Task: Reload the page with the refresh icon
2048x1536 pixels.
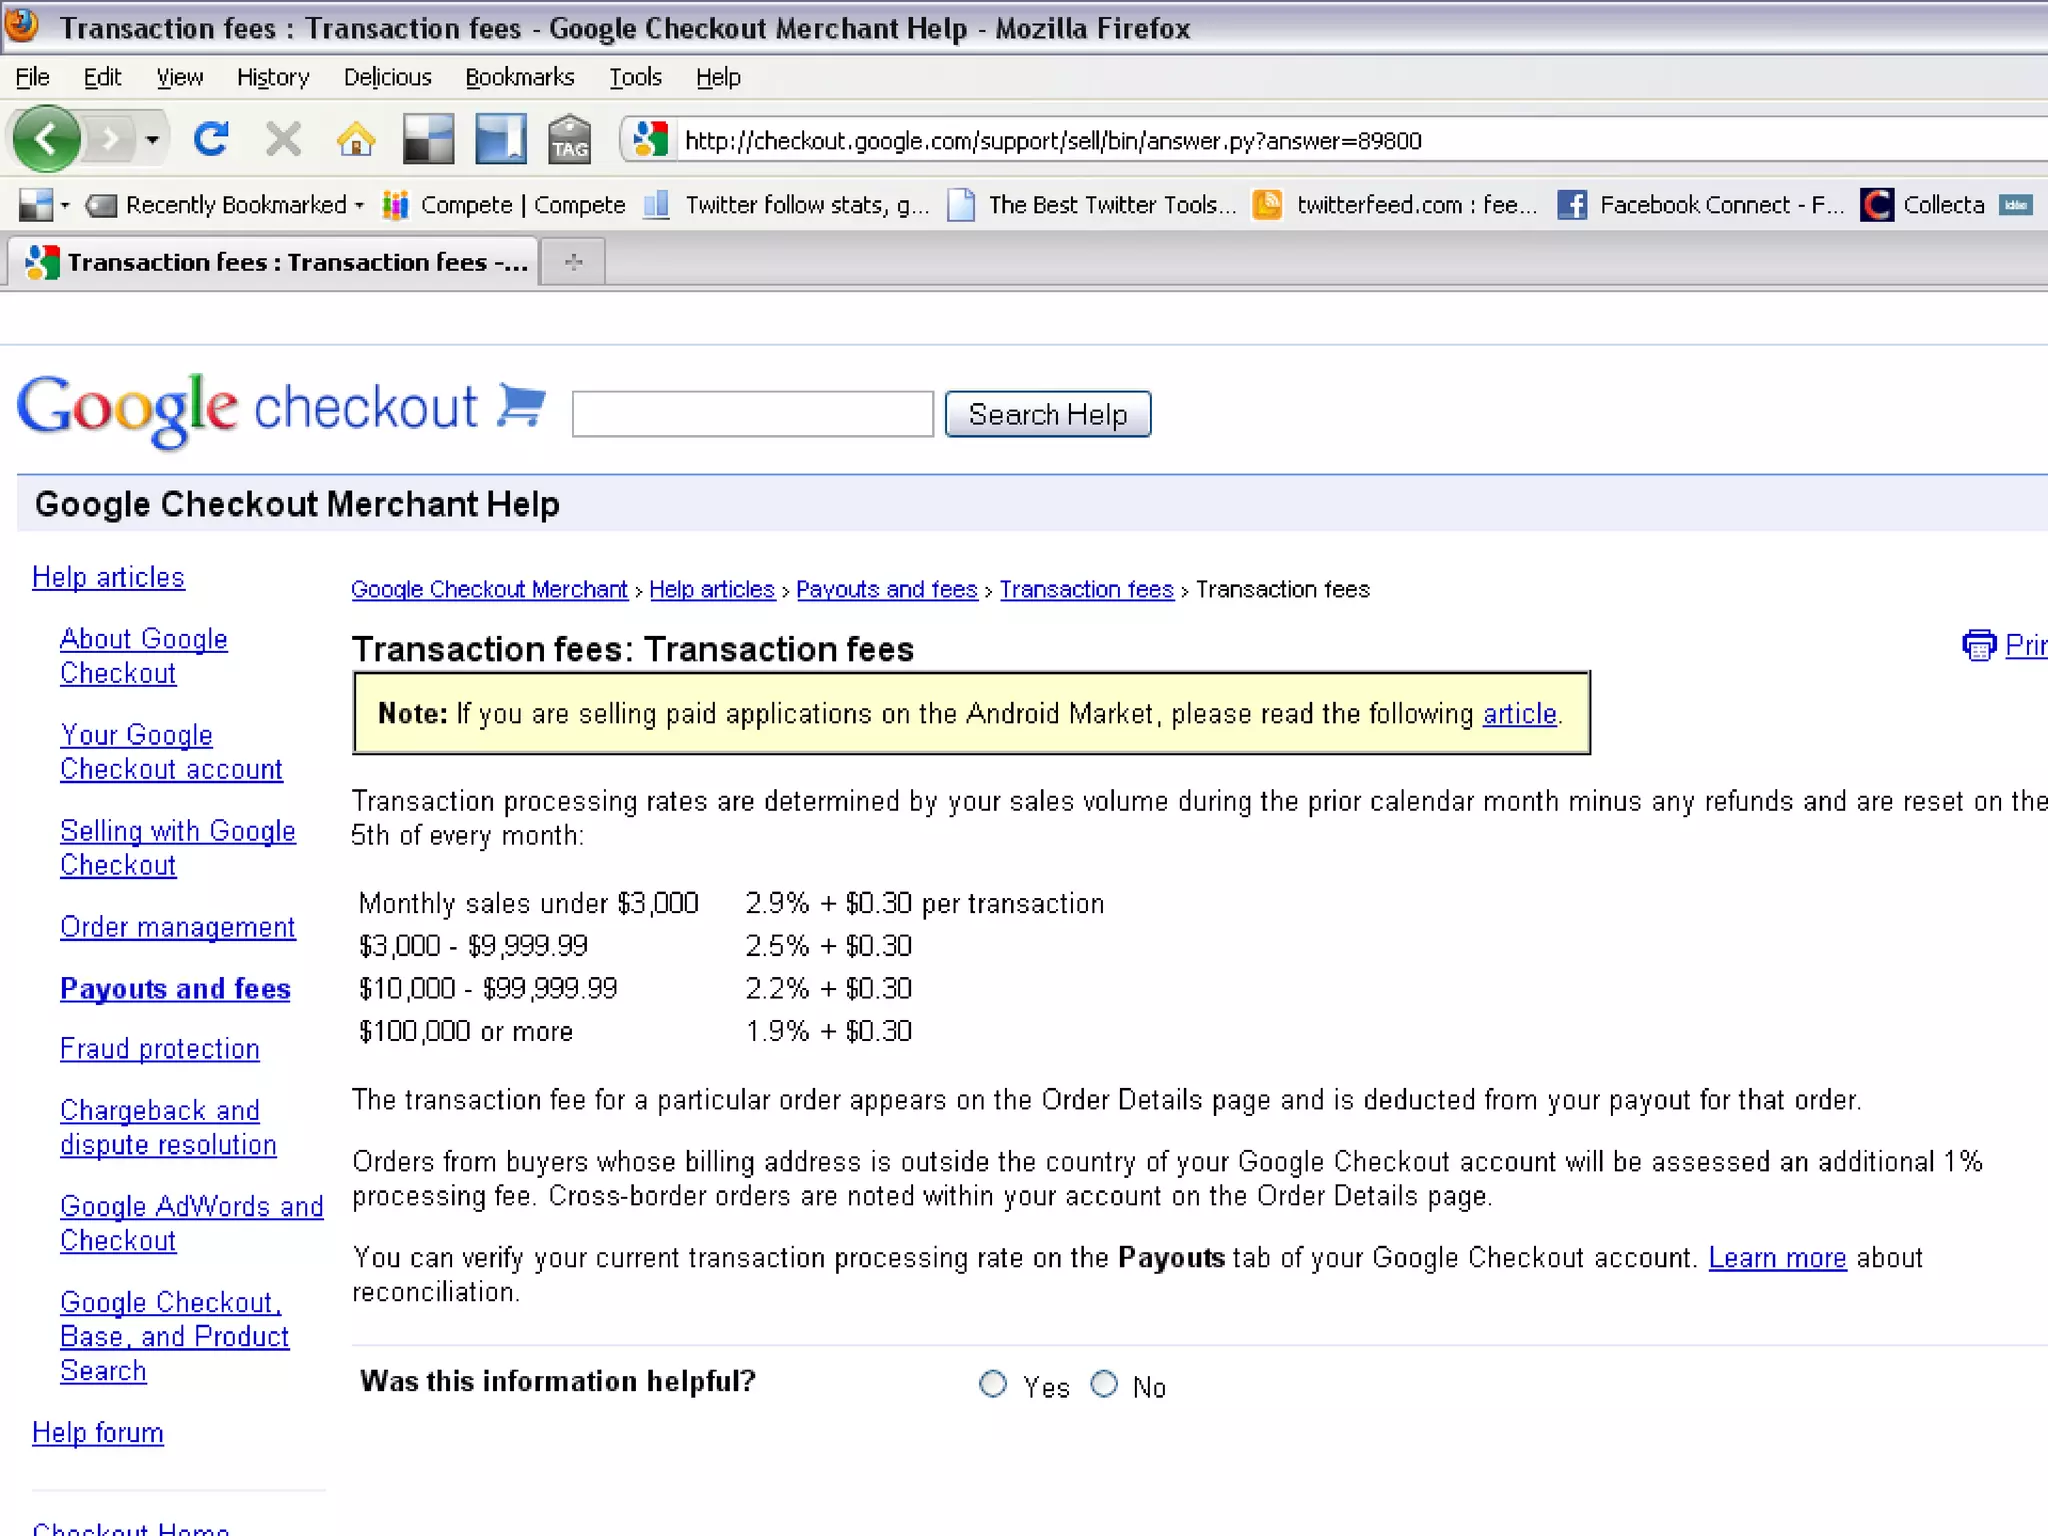Action: 211,139
